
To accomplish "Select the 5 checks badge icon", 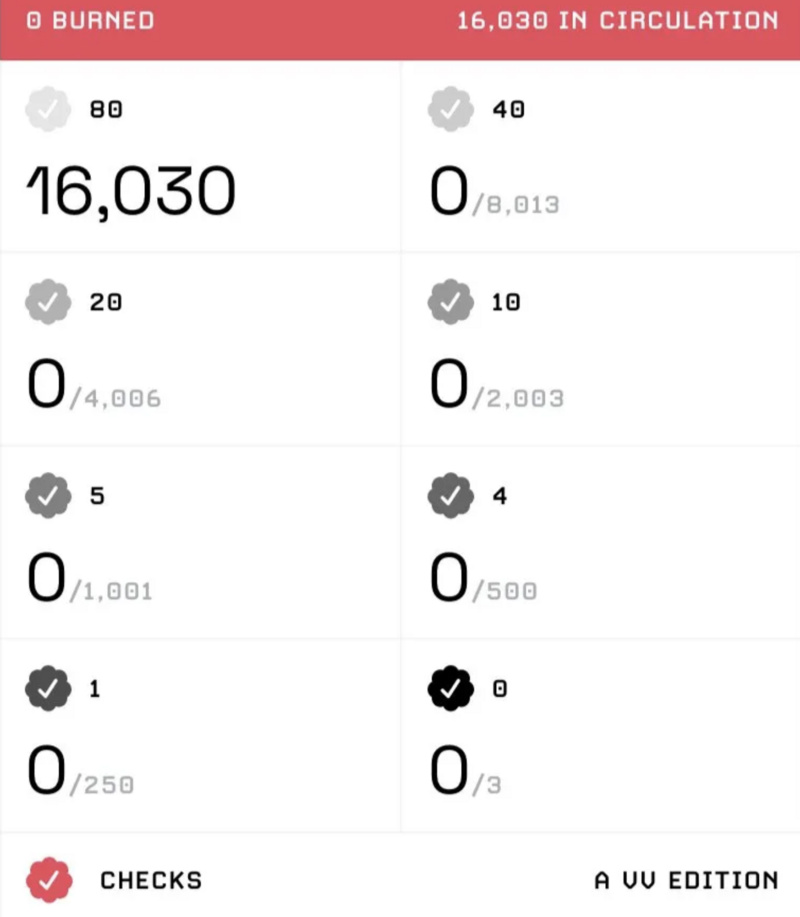I will pos(47,495).
